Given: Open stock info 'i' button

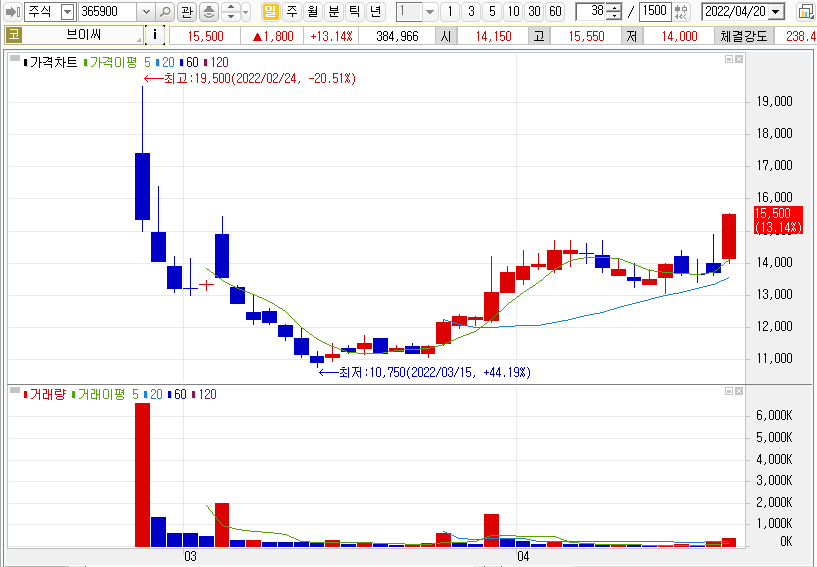Looking at the screenshot, I should click(x=155, y=35).
